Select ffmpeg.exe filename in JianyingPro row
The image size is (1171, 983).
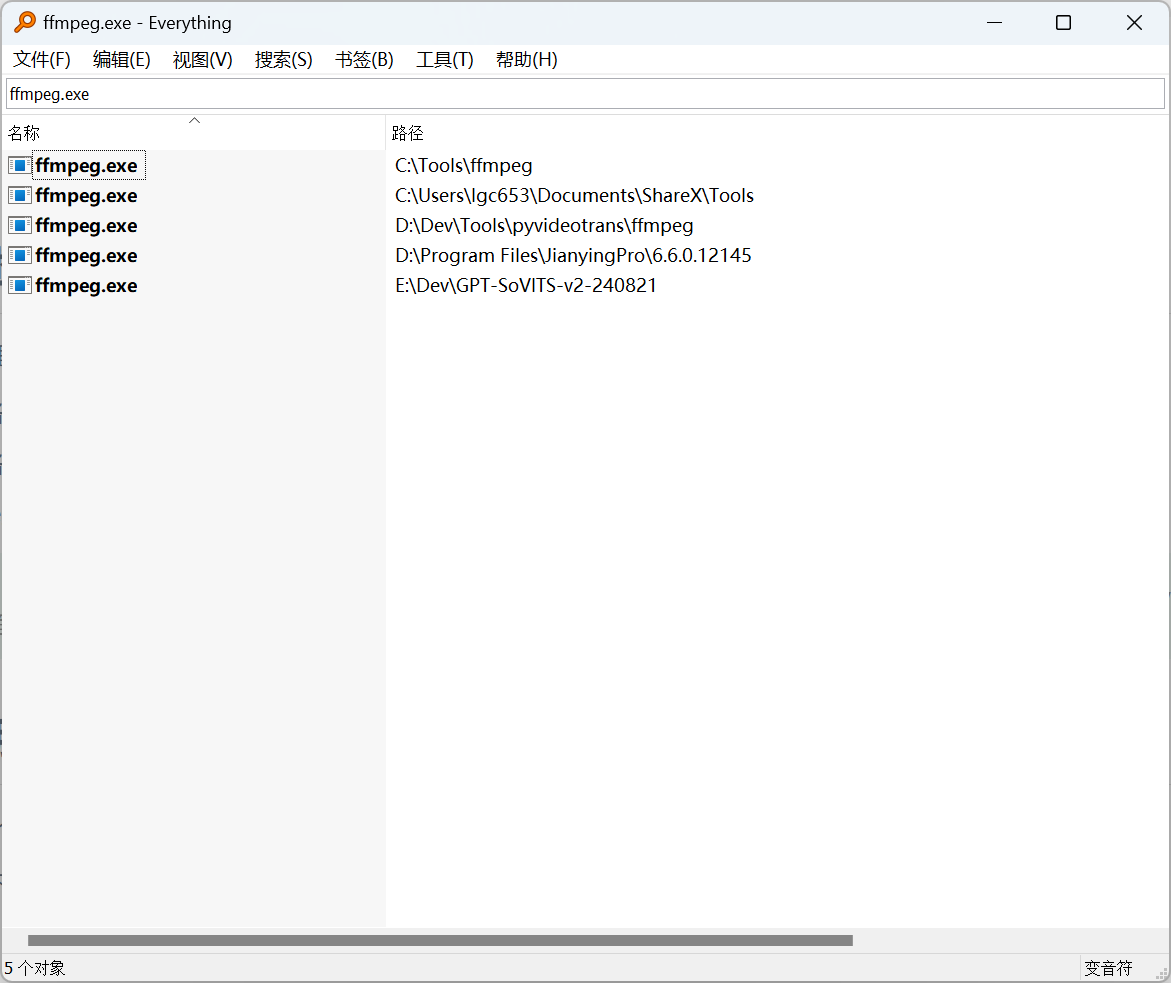(87, 255)
